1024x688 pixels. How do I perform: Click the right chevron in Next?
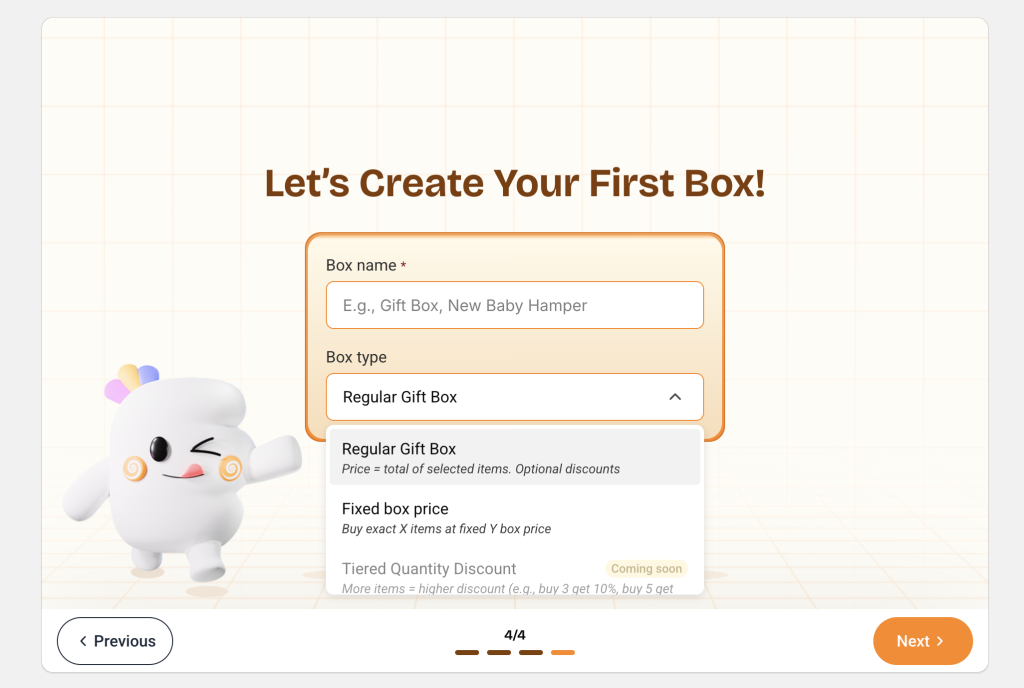tap(940, 641)
